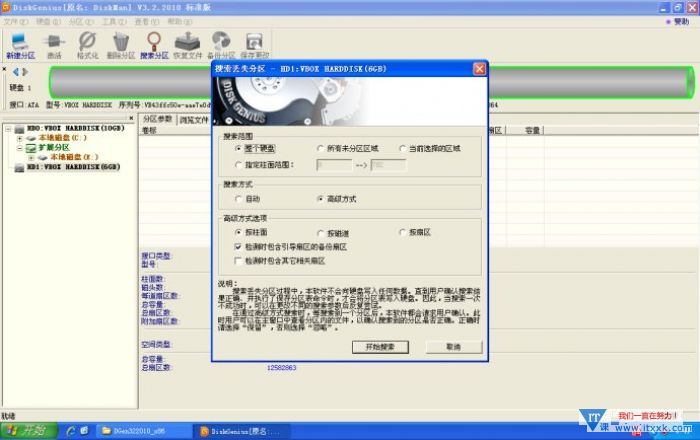Open the 查看 menu

pyautogui.click(x=147, y=21)
